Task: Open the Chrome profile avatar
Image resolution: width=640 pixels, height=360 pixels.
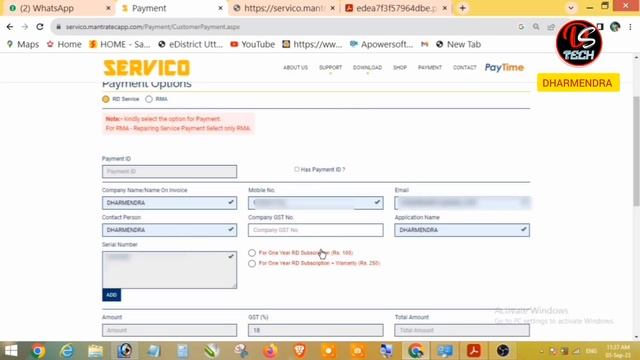Action: click(x=615, y=27)
